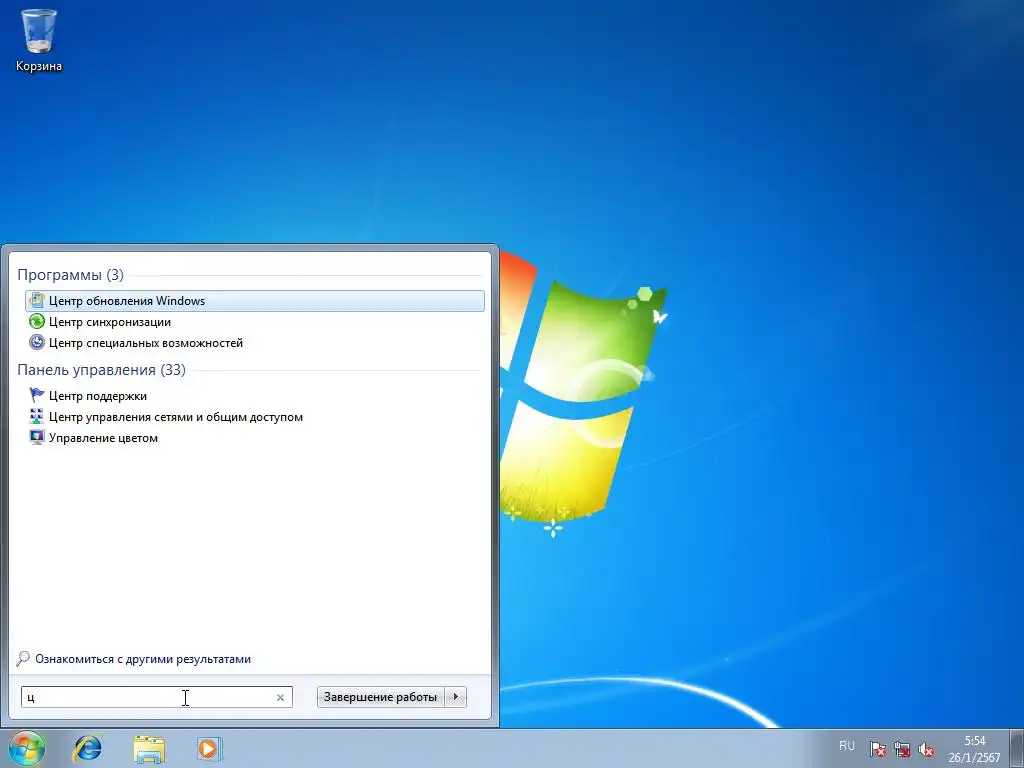Clear the search box with the X

[280, 697]
